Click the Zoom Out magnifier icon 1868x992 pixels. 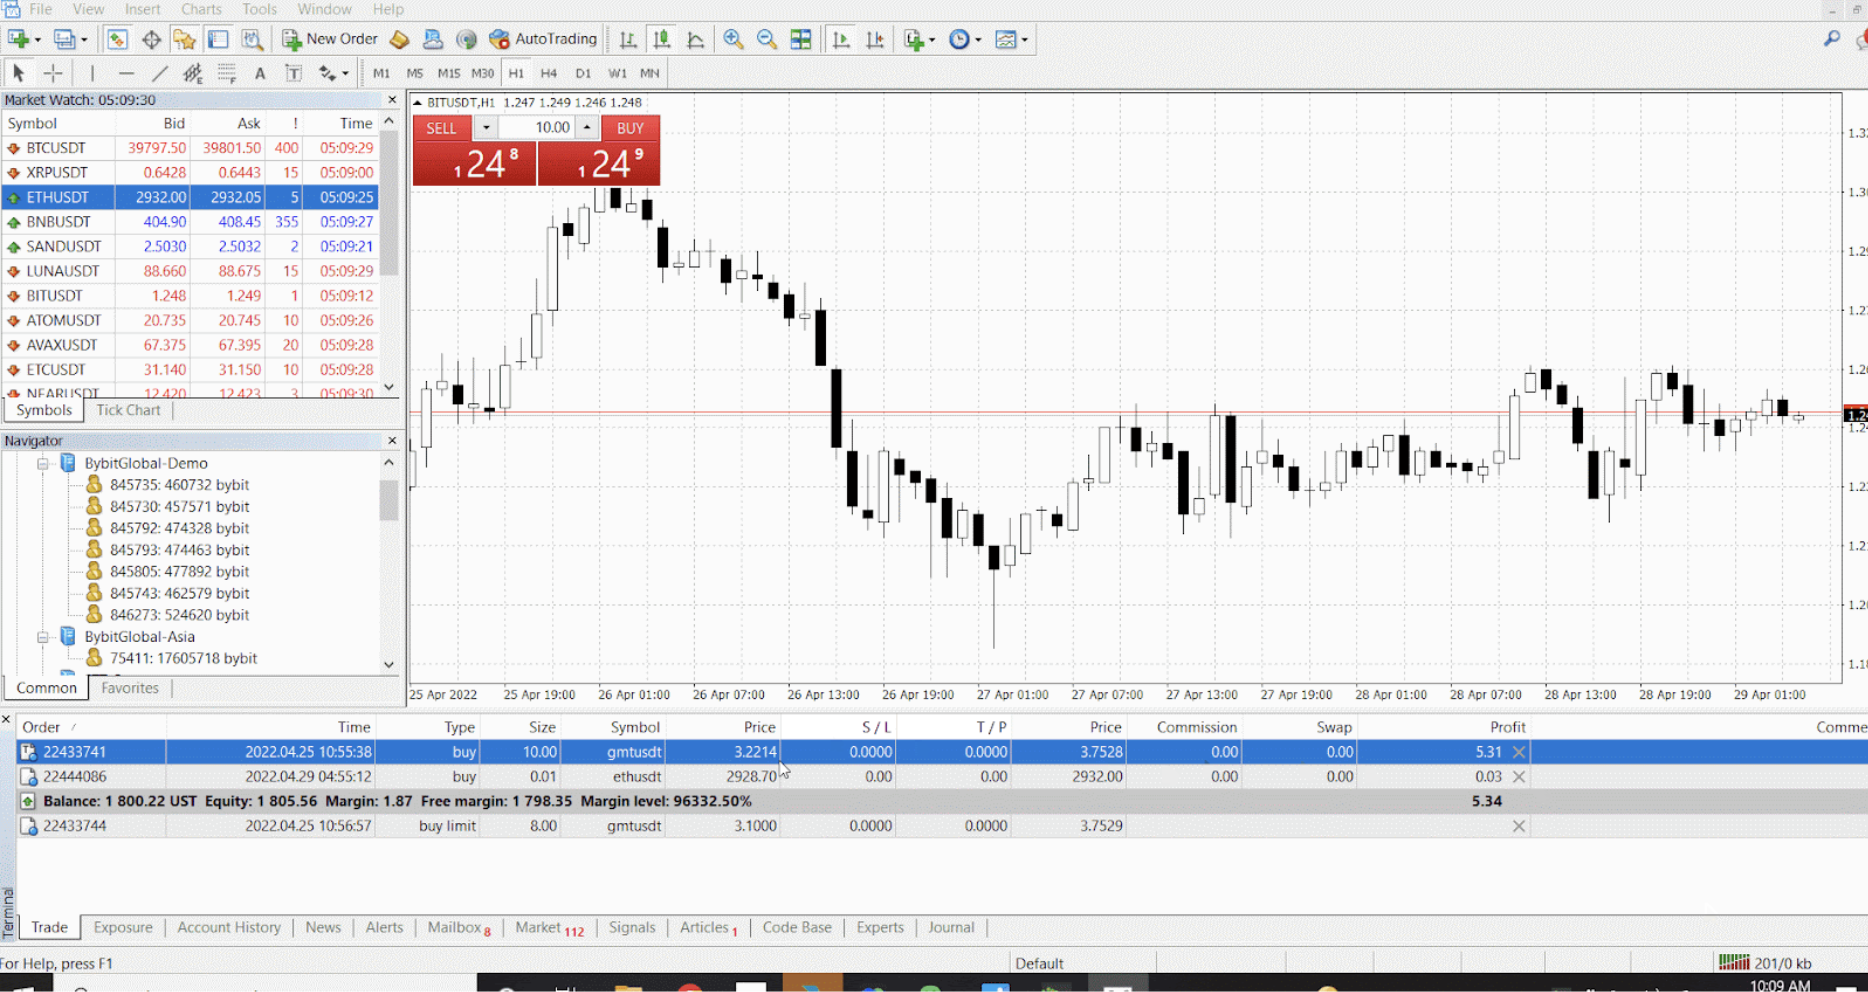point(767,39)
